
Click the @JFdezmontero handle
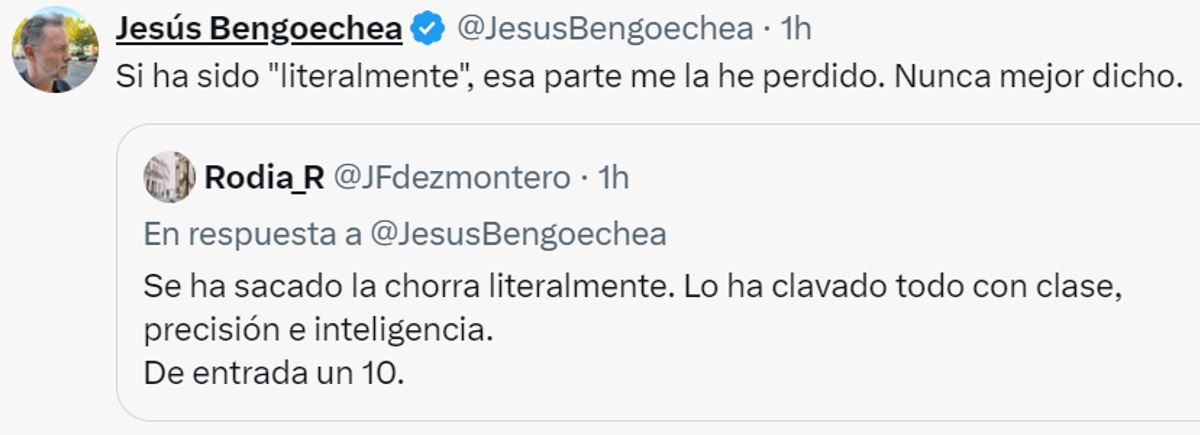point(450,179)
